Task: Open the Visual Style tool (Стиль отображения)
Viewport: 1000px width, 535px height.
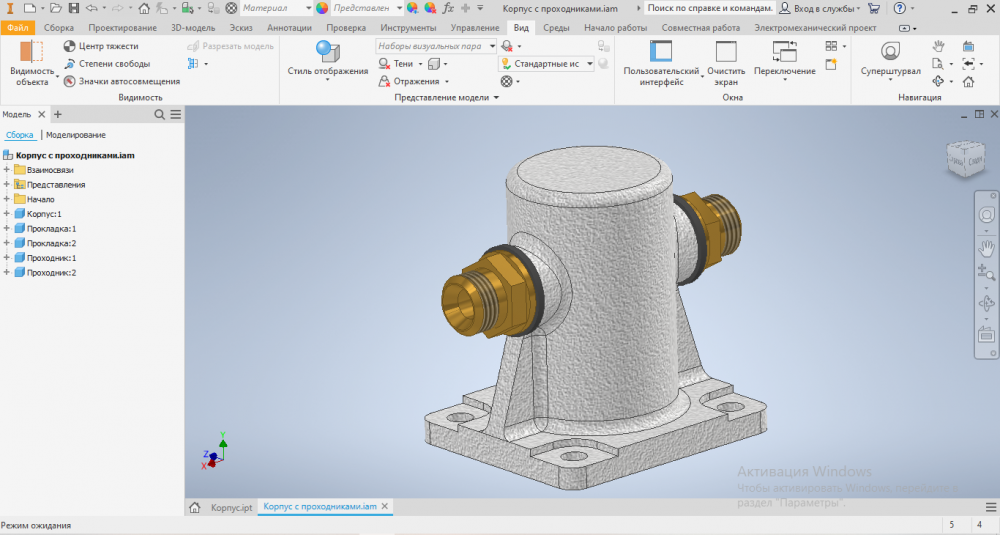Action: (x=328, y=59)
